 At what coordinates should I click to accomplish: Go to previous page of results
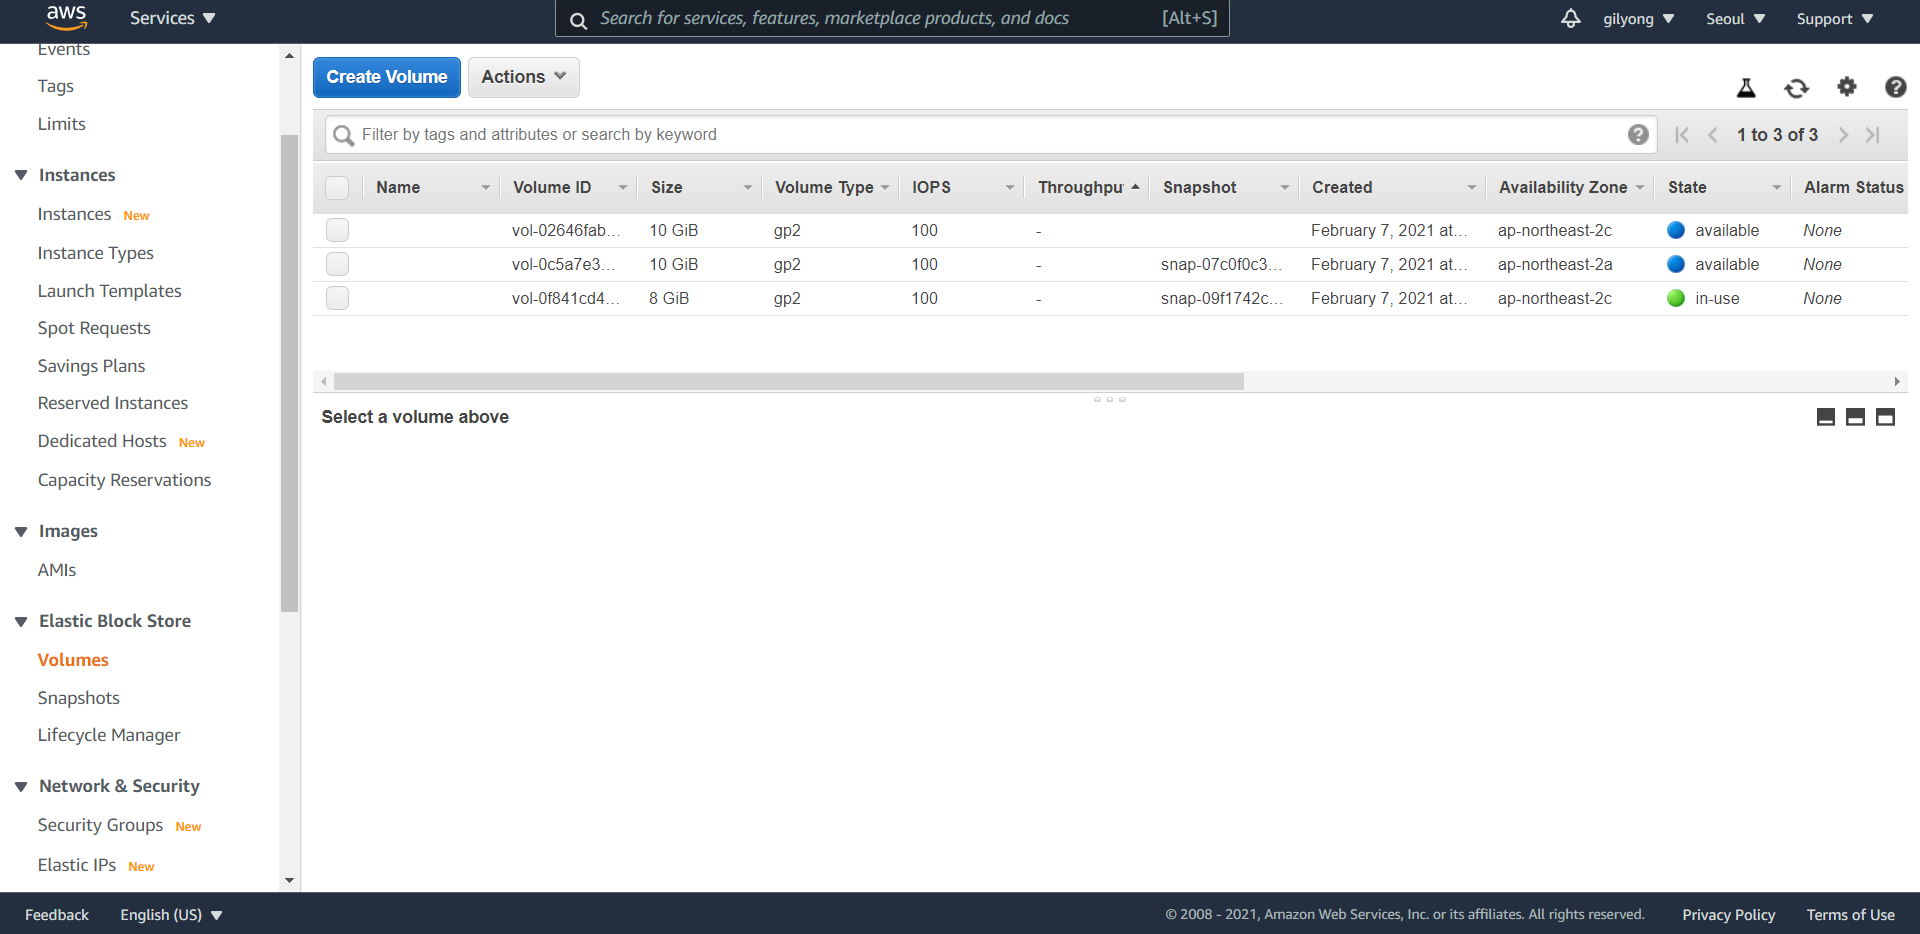1713,135
